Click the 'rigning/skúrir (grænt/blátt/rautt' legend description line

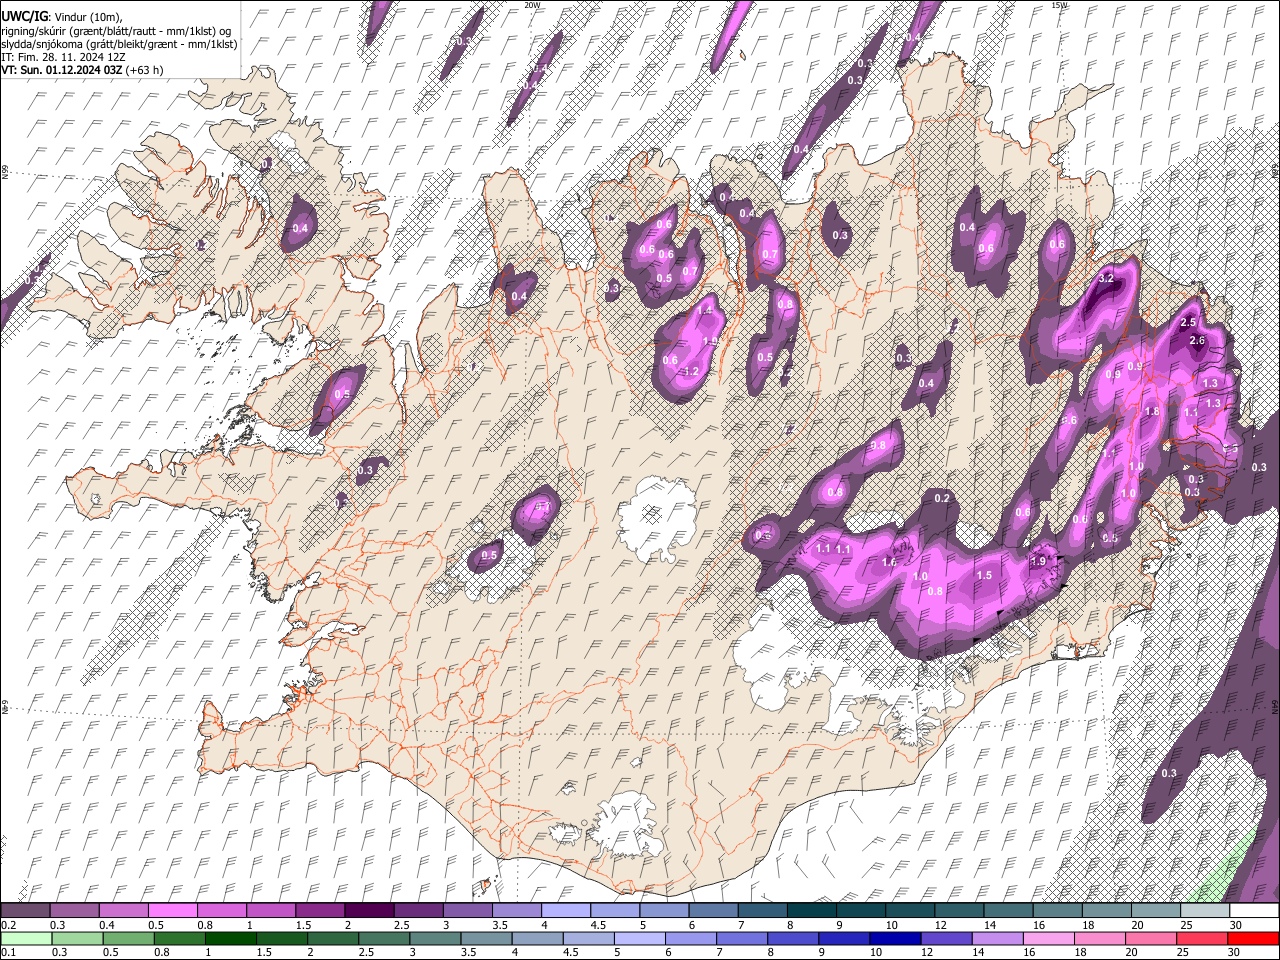115,31
